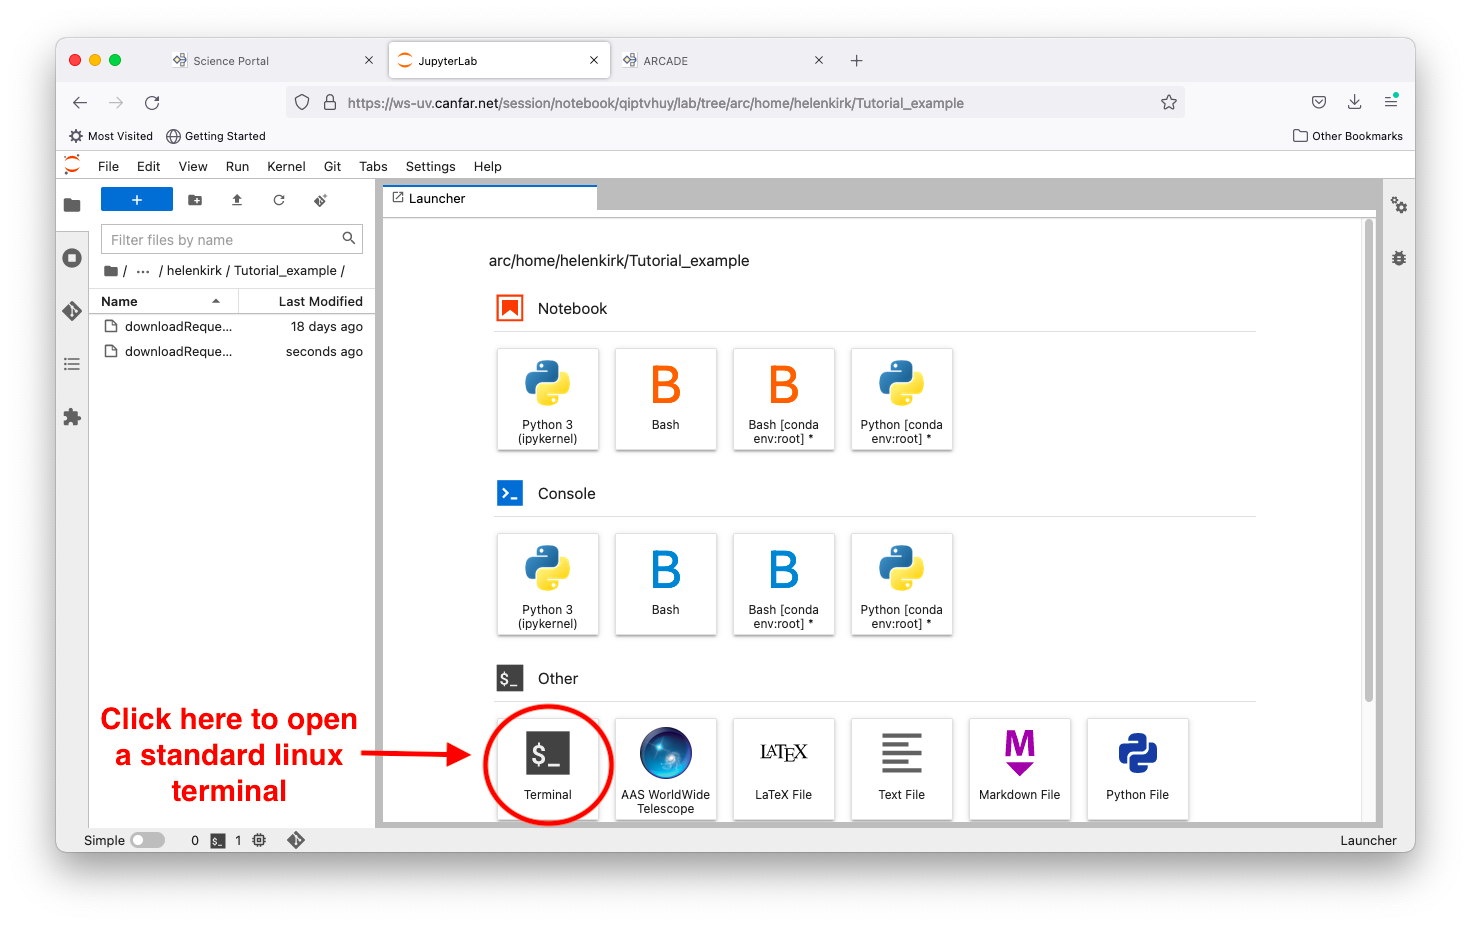Click the Git status icon in status bar
Image resolution: width=1471 pixels, height=926 pixels.
[296, 840]
